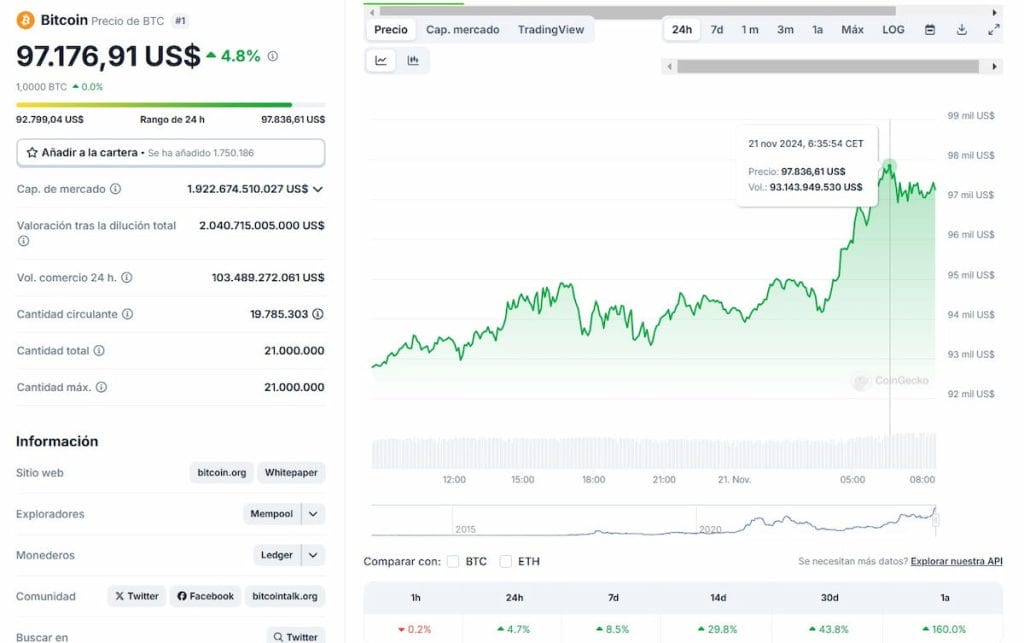Open the Facebook community link
The width and height of the screenshot is (1024, 643).
(x=206, y=596)
